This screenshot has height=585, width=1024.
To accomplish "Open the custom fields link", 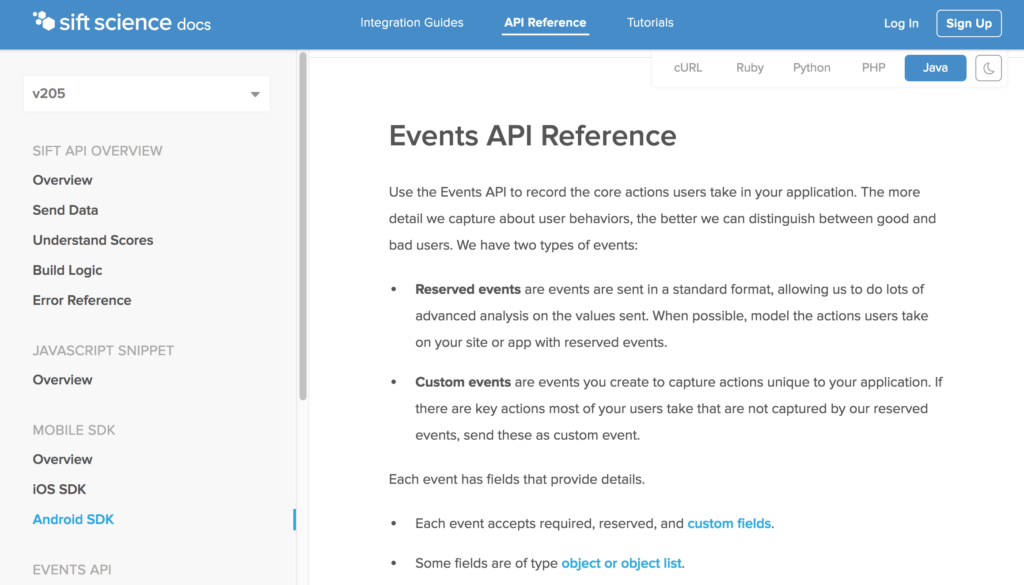I will (x=729, y=523).
